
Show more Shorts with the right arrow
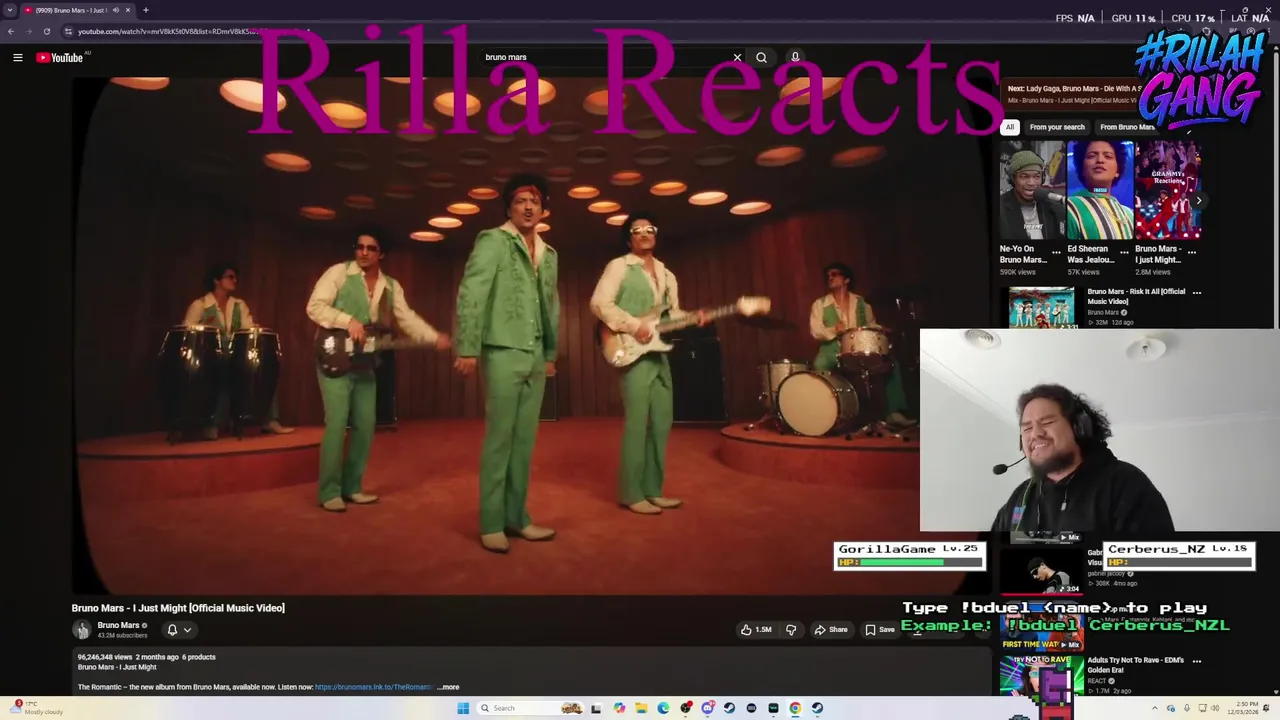(x=1198, y=201)
